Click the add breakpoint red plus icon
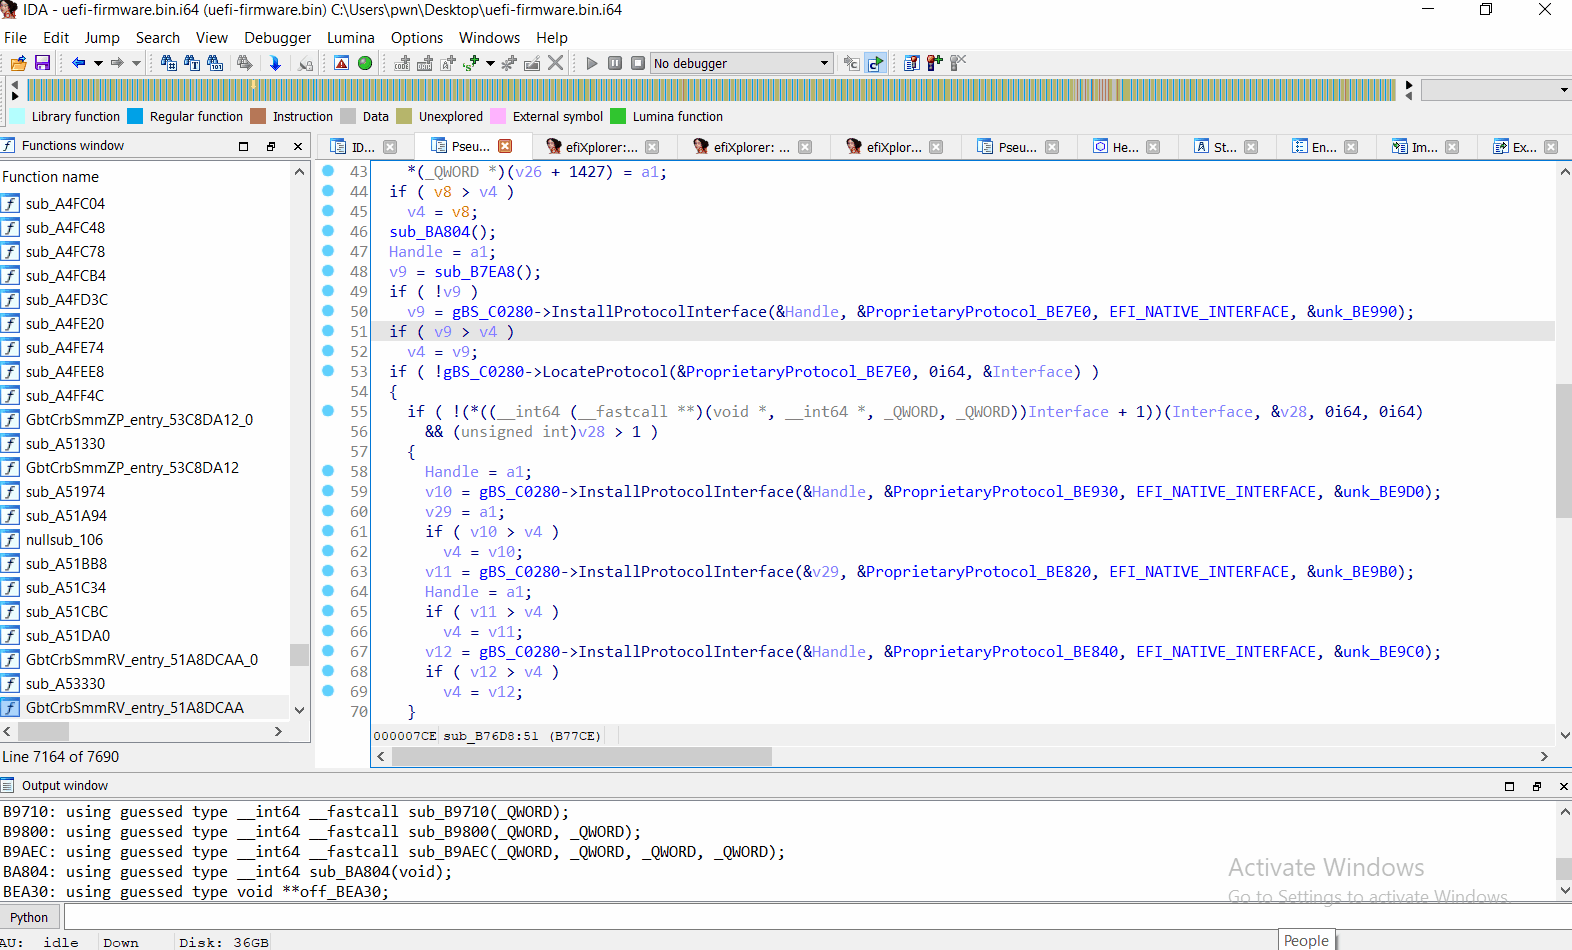Screen dimensions: 1572x950 point(934,63)
